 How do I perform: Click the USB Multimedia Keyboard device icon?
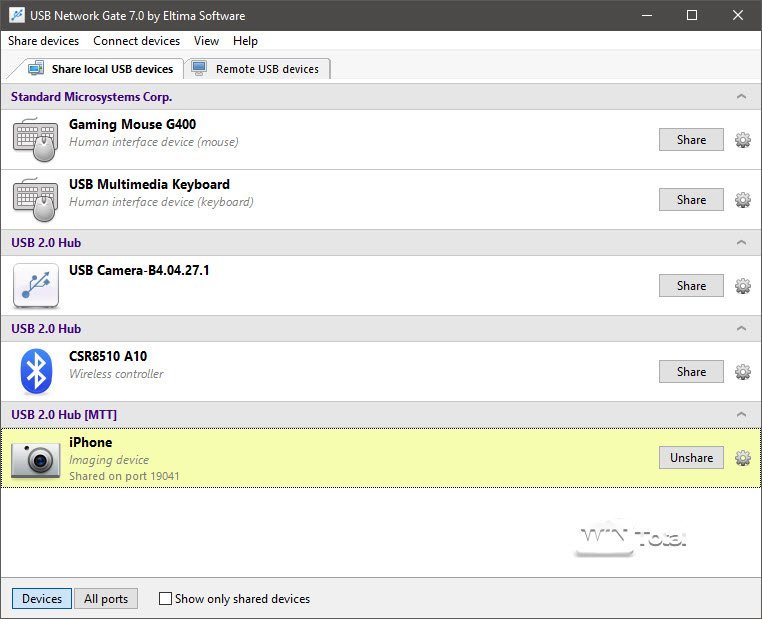[x=35, y=200]
